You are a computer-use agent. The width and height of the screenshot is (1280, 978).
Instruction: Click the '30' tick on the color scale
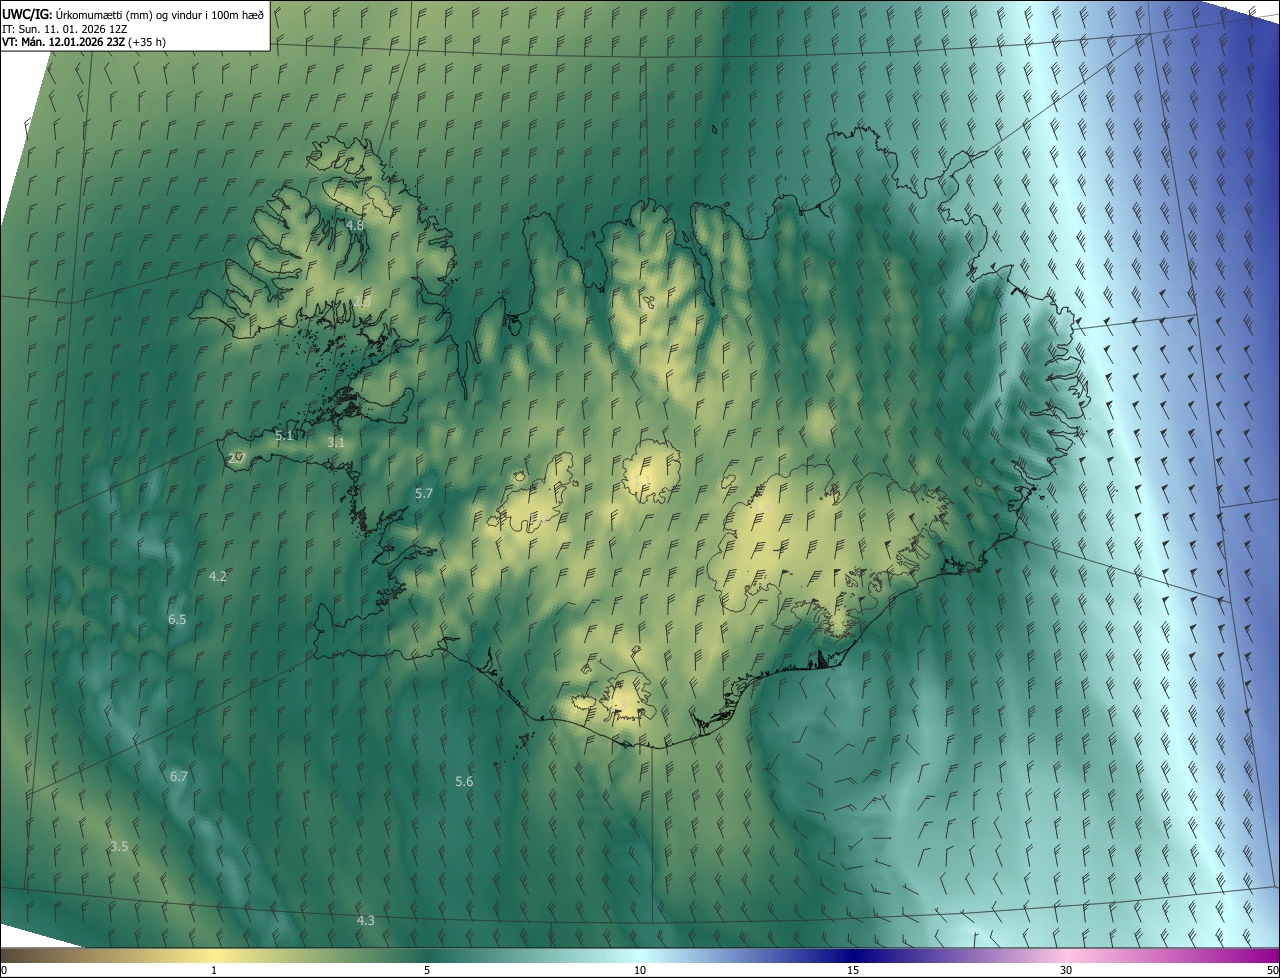(x=1066, y=971)
